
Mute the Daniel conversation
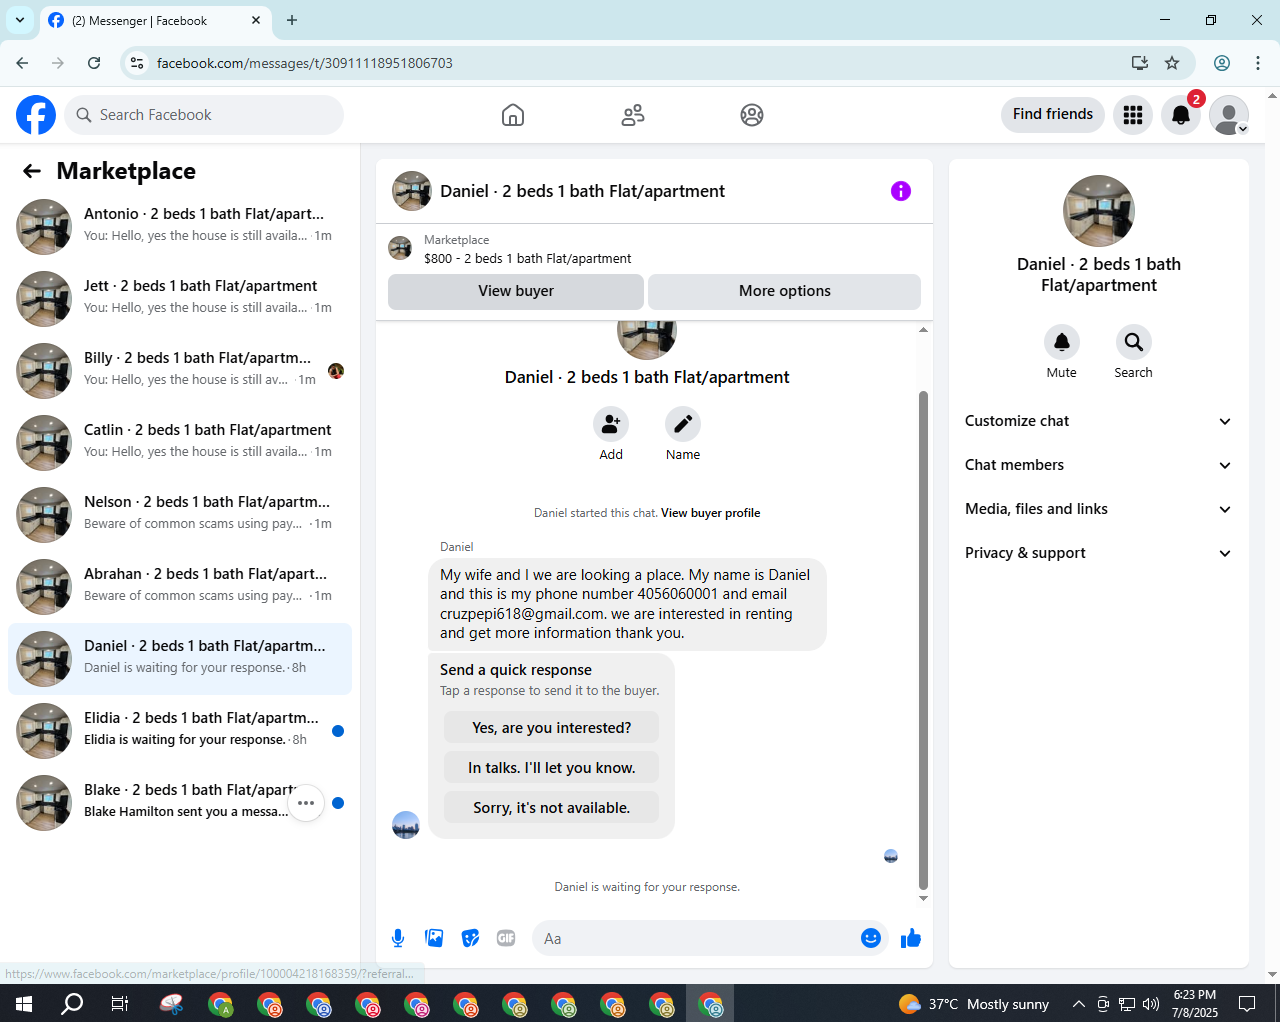point(1062,342)
